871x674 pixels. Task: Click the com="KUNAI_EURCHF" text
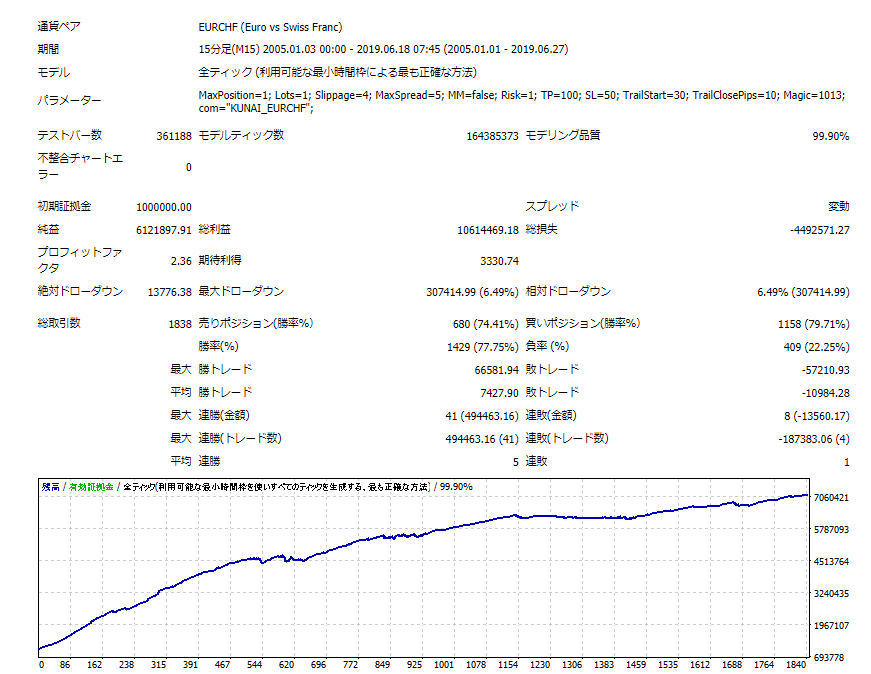tap(256, 108)
